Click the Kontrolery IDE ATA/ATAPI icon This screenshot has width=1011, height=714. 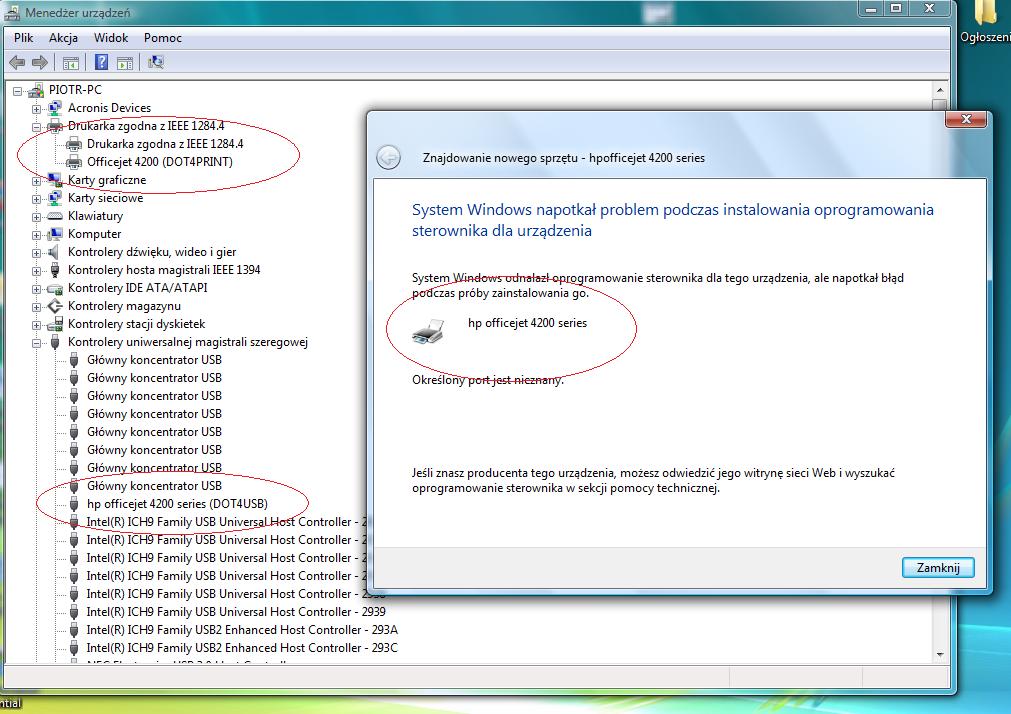(x=55, y=288)
